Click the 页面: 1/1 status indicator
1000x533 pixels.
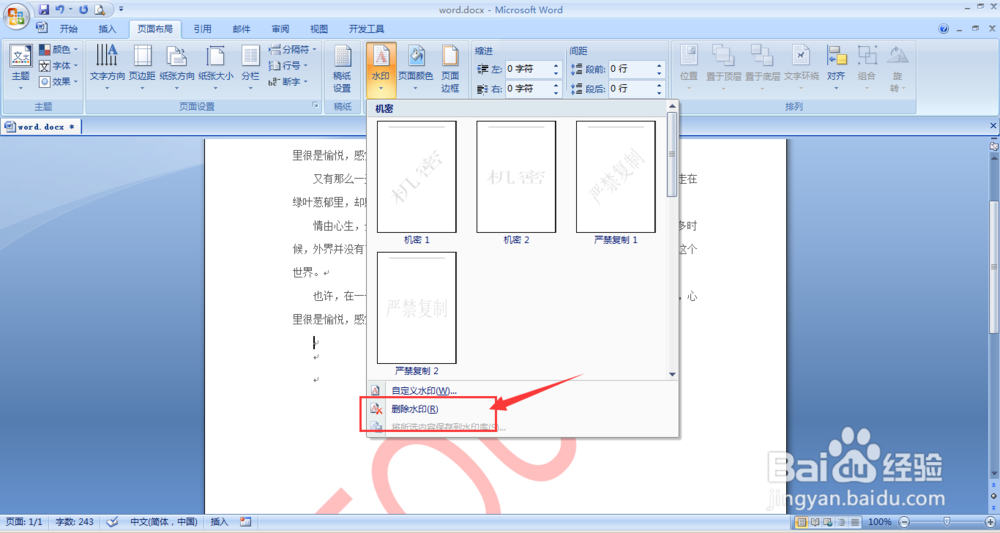[x=23, y=522]
